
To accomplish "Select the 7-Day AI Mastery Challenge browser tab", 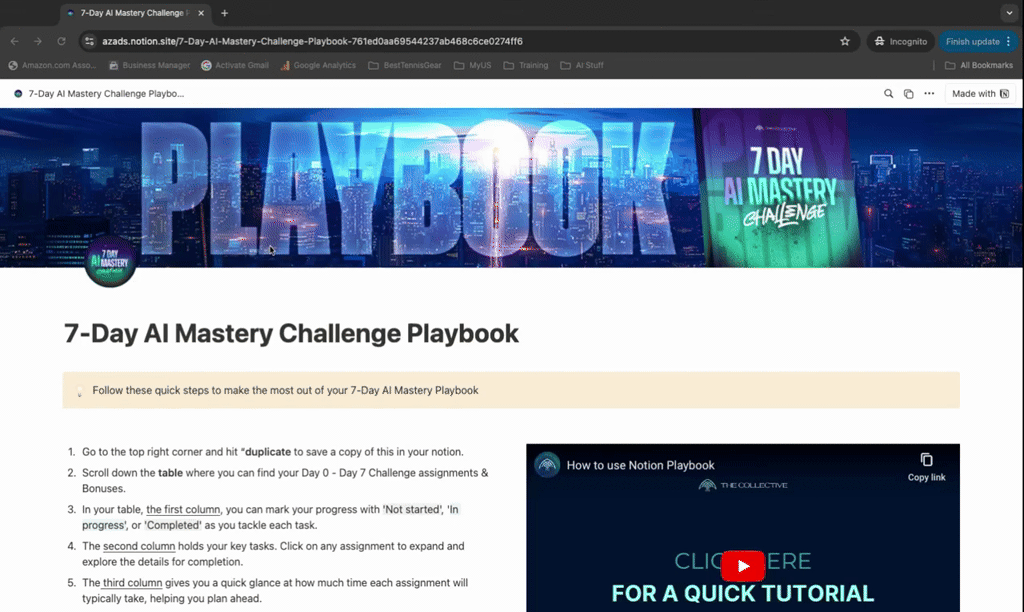I will coord(135,14).
